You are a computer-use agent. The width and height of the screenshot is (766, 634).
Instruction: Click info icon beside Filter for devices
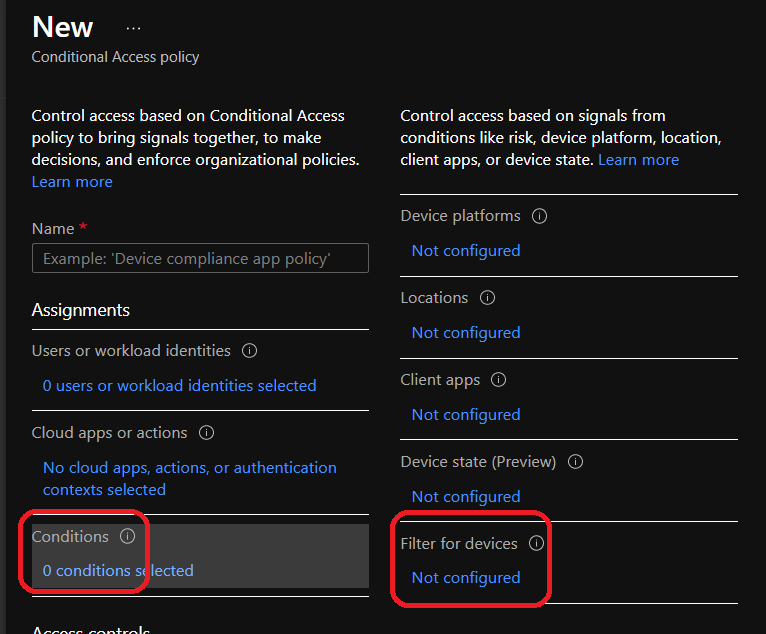click(x=537, y=544)
